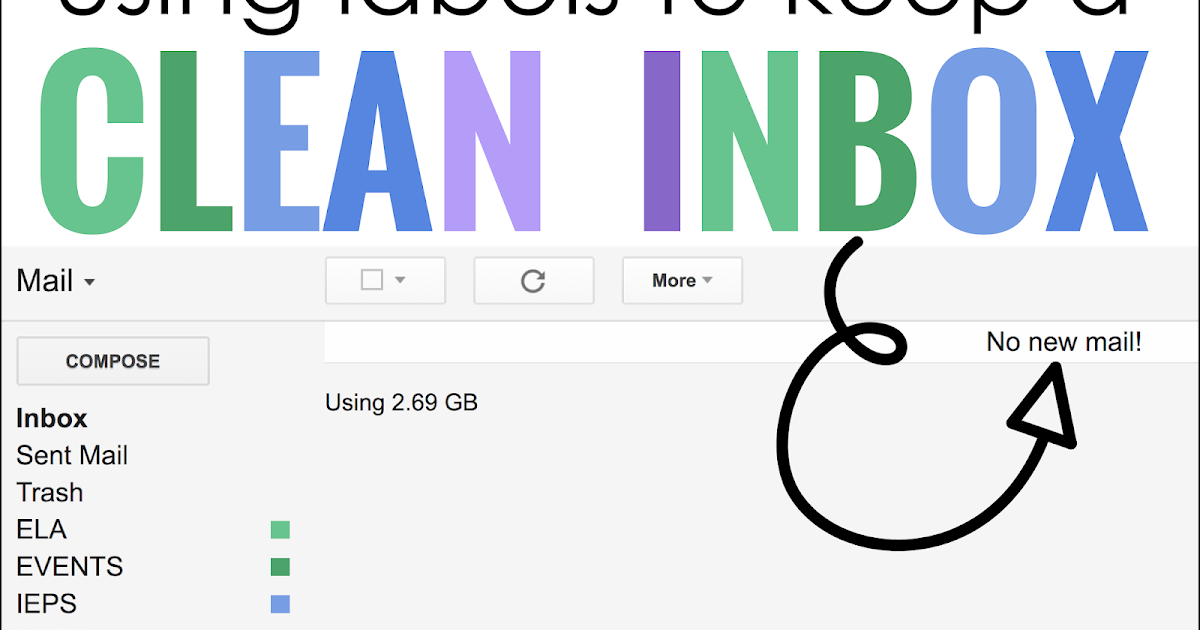This screenshot has height=630, width=1200.
Task: Select the IEPS label
Action: (x=45, y=603)
